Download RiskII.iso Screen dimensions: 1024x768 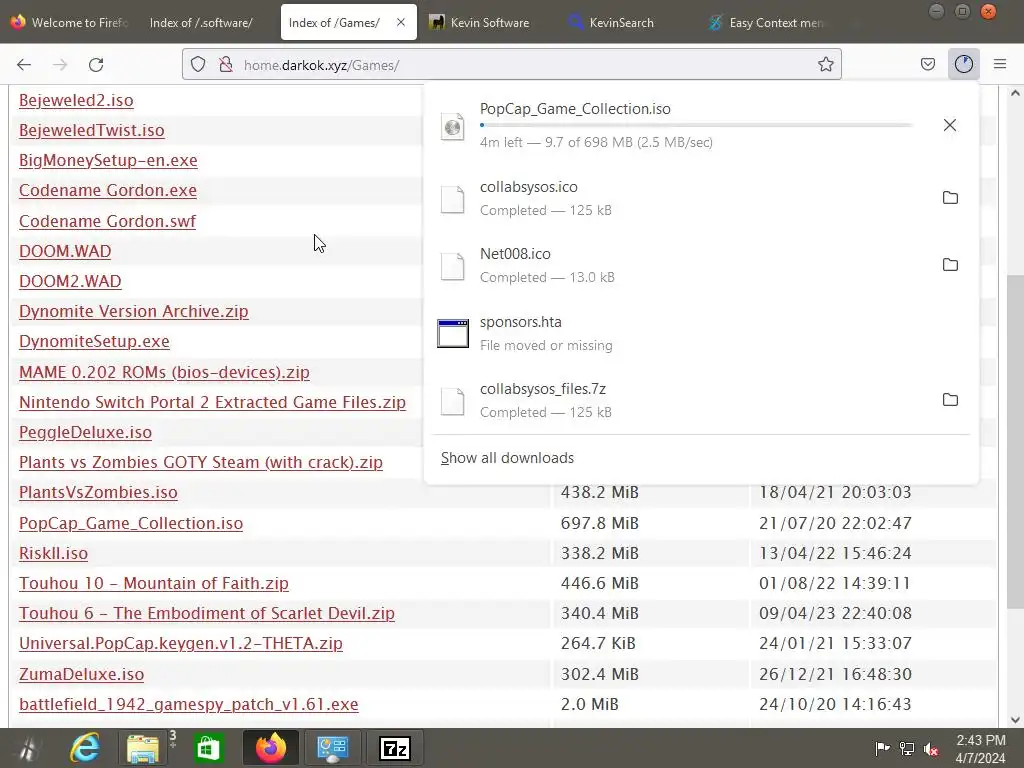pyautogui.click(x=54, y=554)
